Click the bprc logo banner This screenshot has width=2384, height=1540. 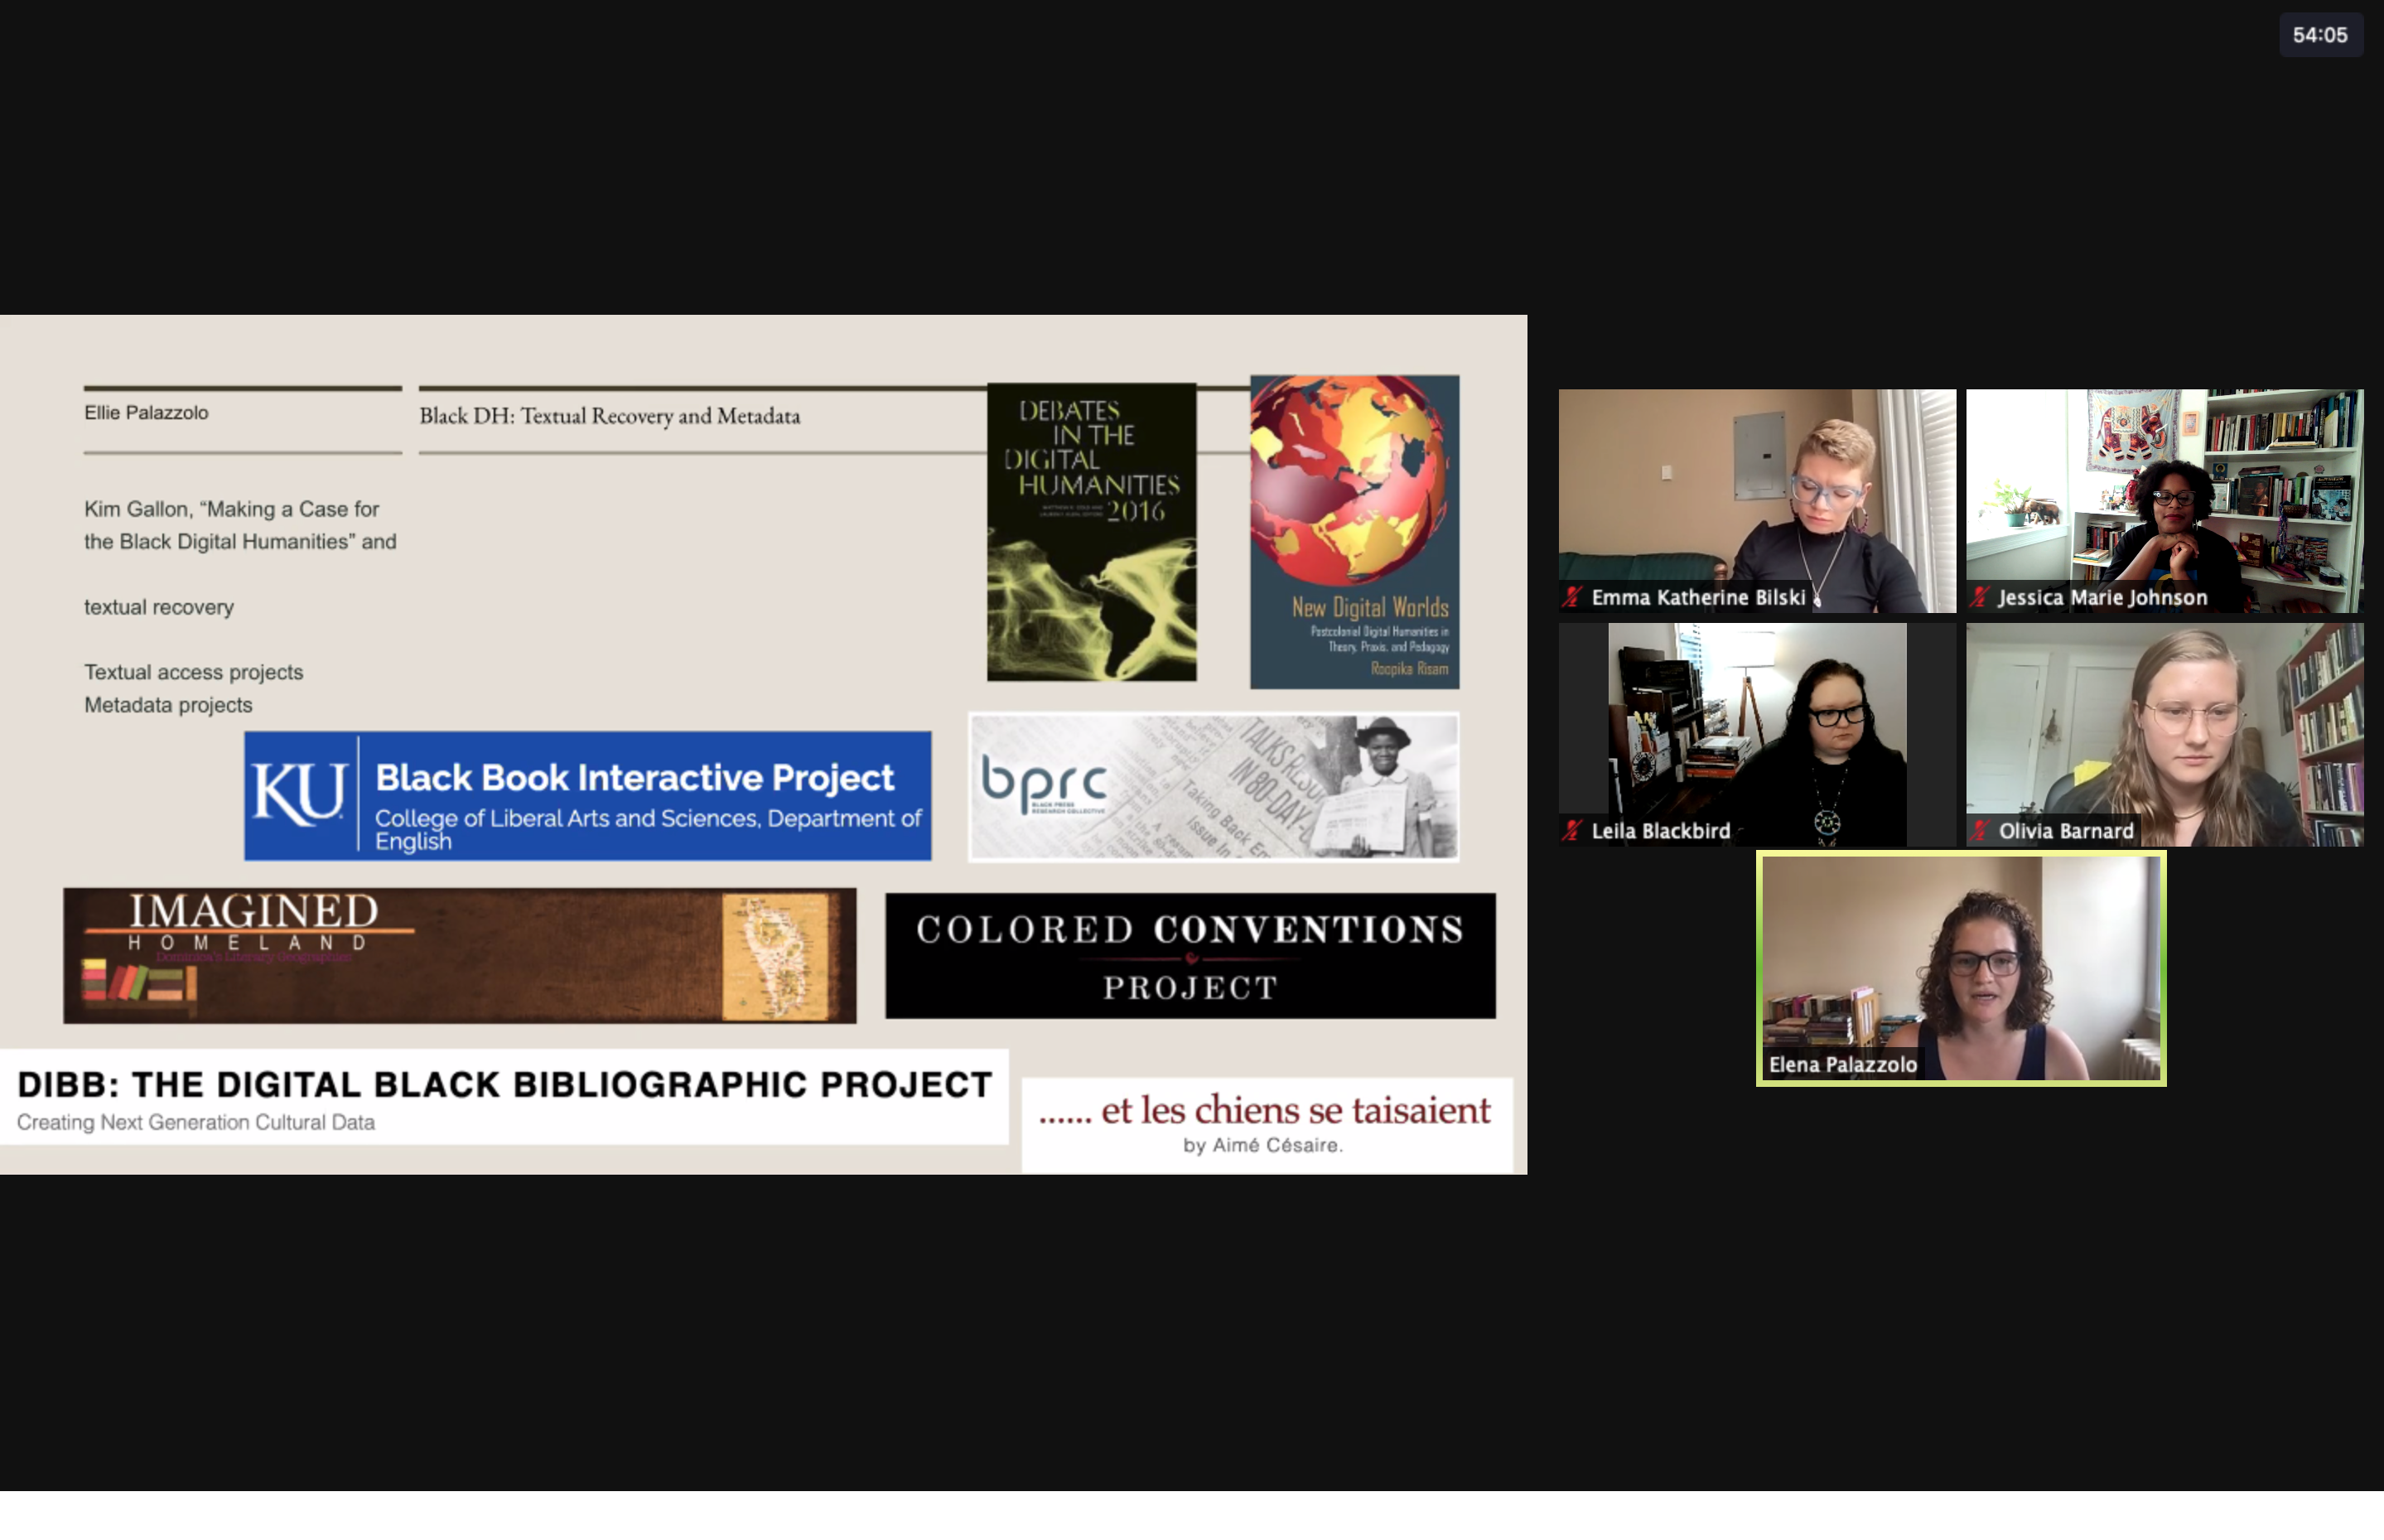(1213, 787)
